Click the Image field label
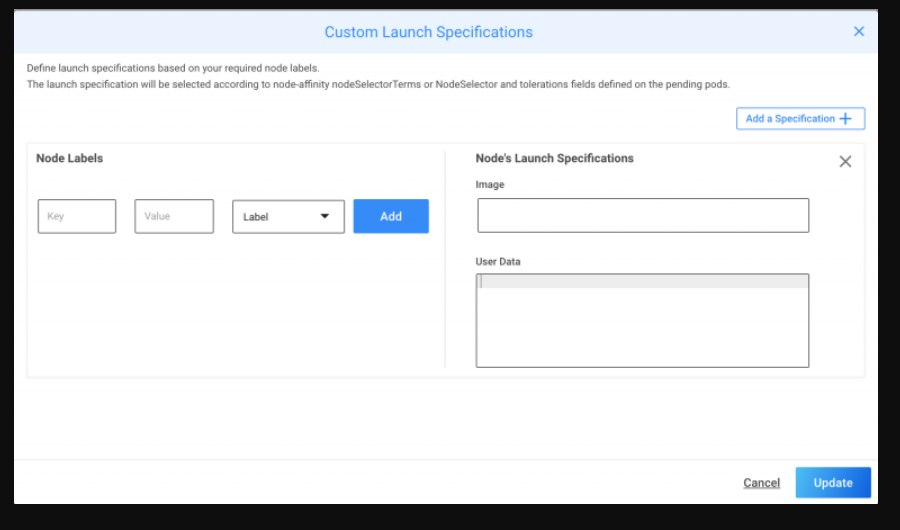This screenshot has height=530, width=900. click(x=490, y=185)
